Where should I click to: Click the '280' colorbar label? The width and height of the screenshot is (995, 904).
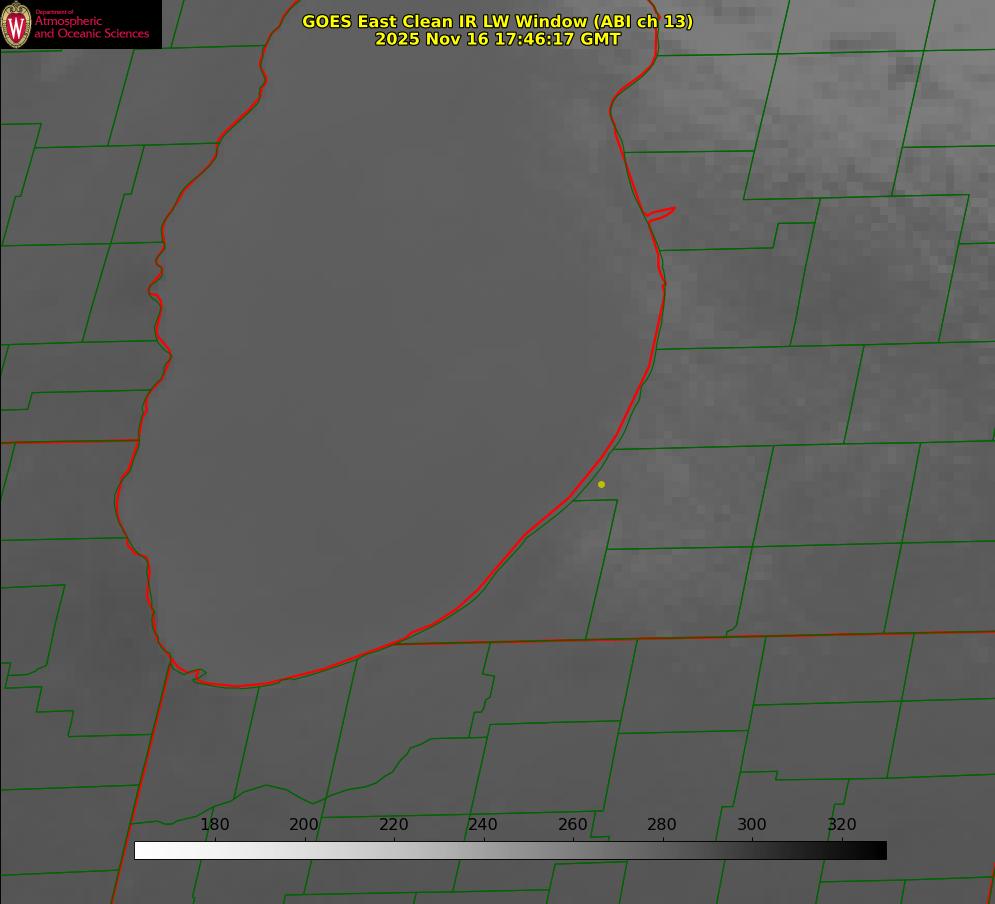(662, 824)
